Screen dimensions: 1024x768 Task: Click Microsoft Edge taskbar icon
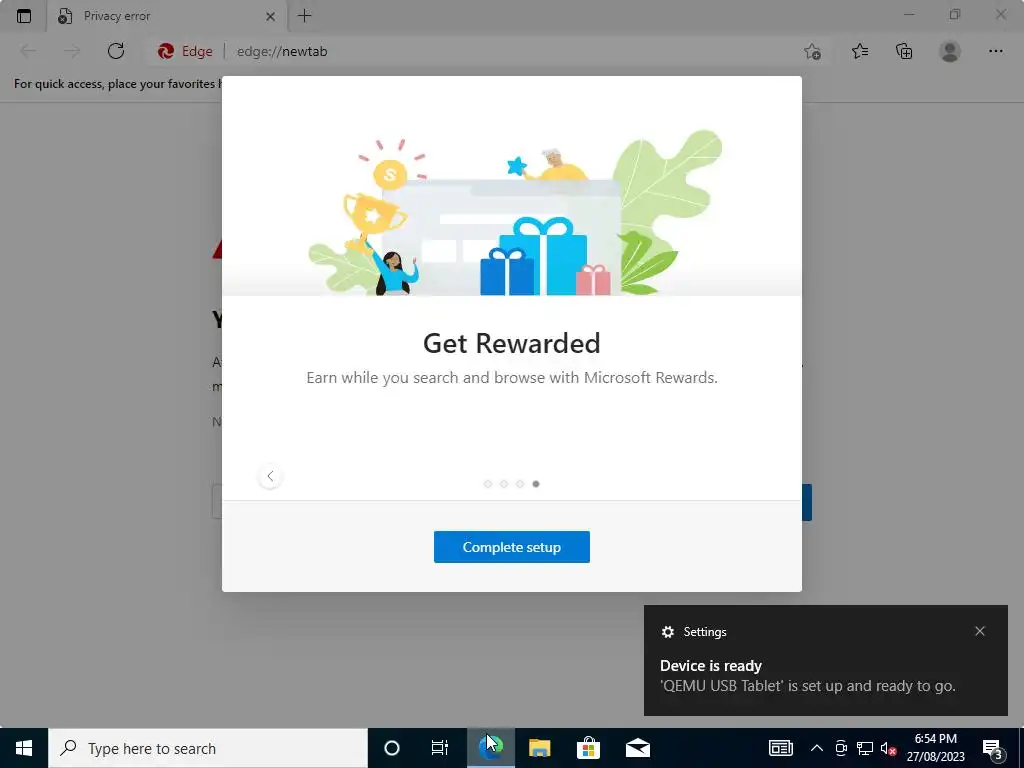tap(490, 748)
